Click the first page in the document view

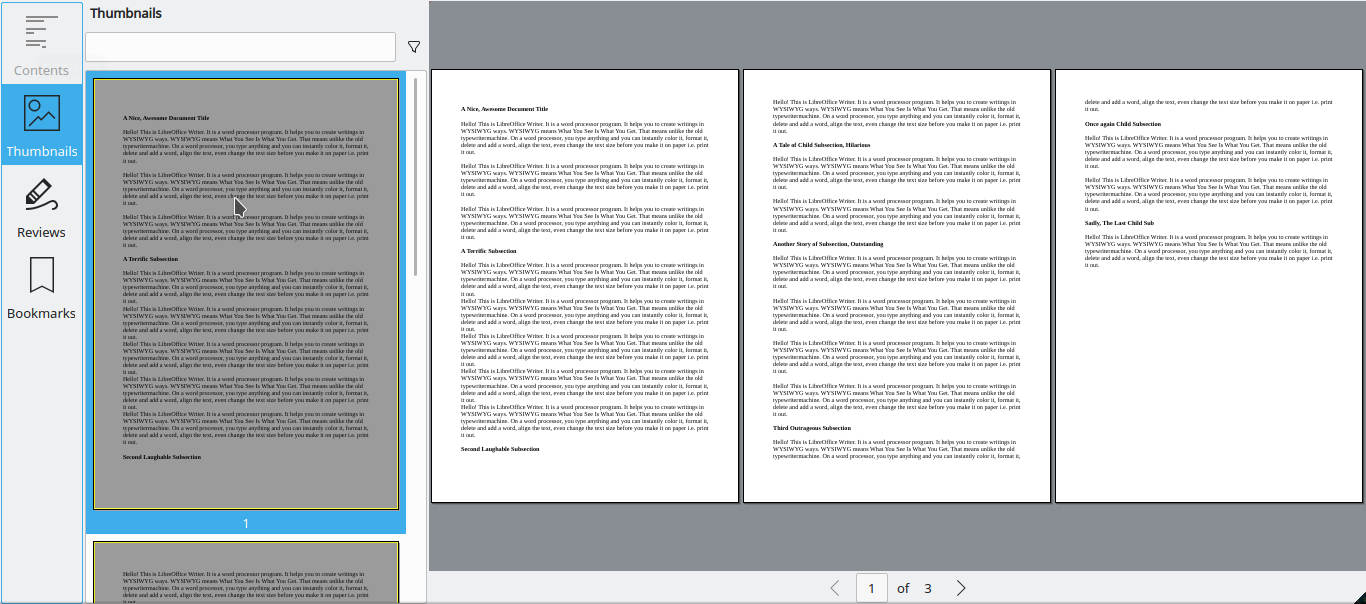click(584, 285)
